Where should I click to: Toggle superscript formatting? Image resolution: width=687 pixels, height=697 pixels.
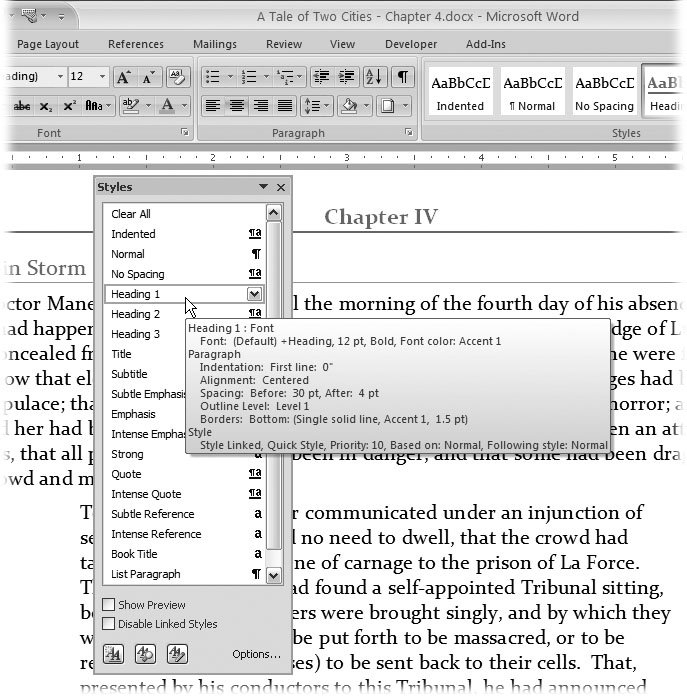pos(69,106)
